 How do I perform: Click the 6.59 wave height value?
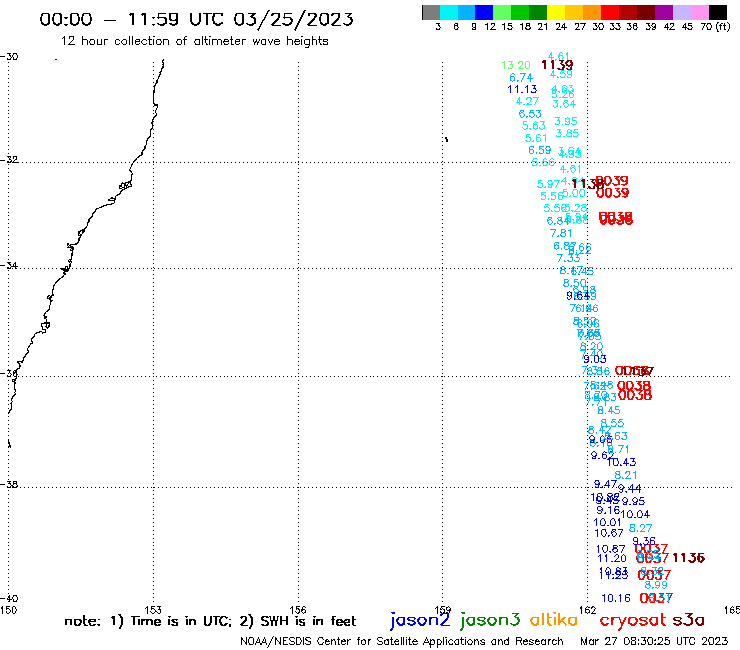pyautogui.click(x=539, y=150)
